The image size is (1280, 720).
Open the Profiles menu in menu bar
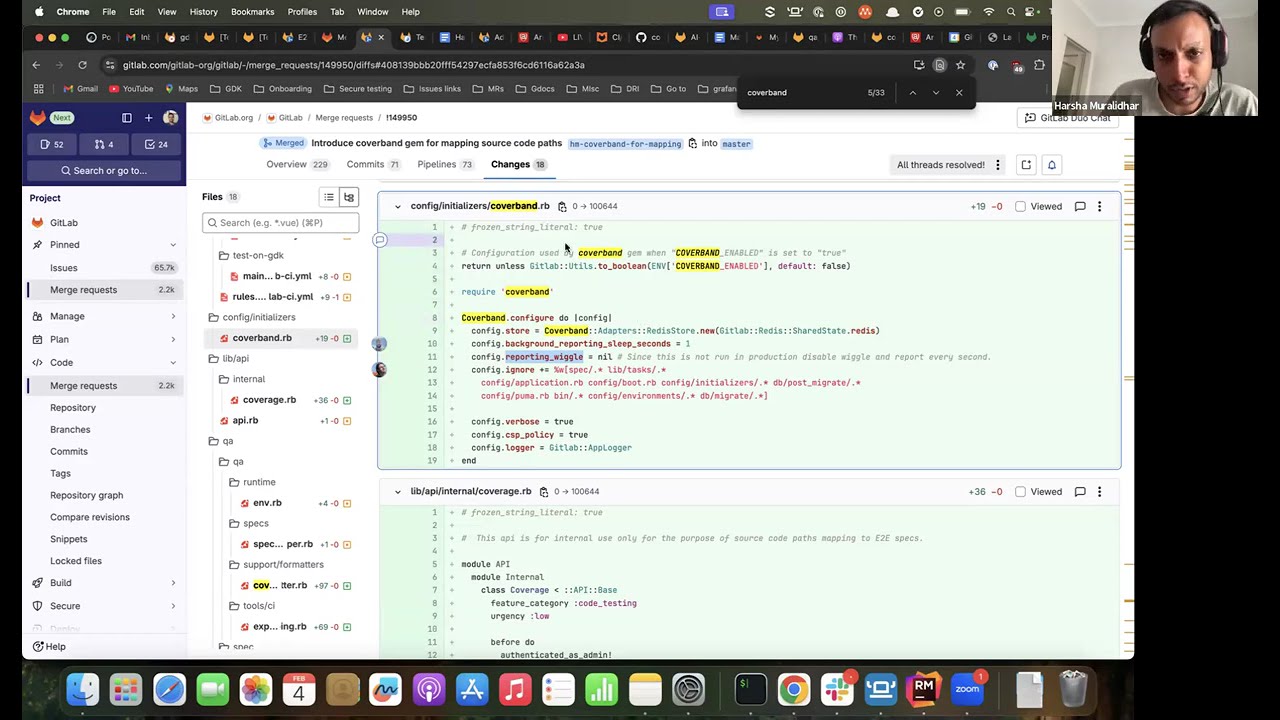pyautogui.click(x=302, y=12)
